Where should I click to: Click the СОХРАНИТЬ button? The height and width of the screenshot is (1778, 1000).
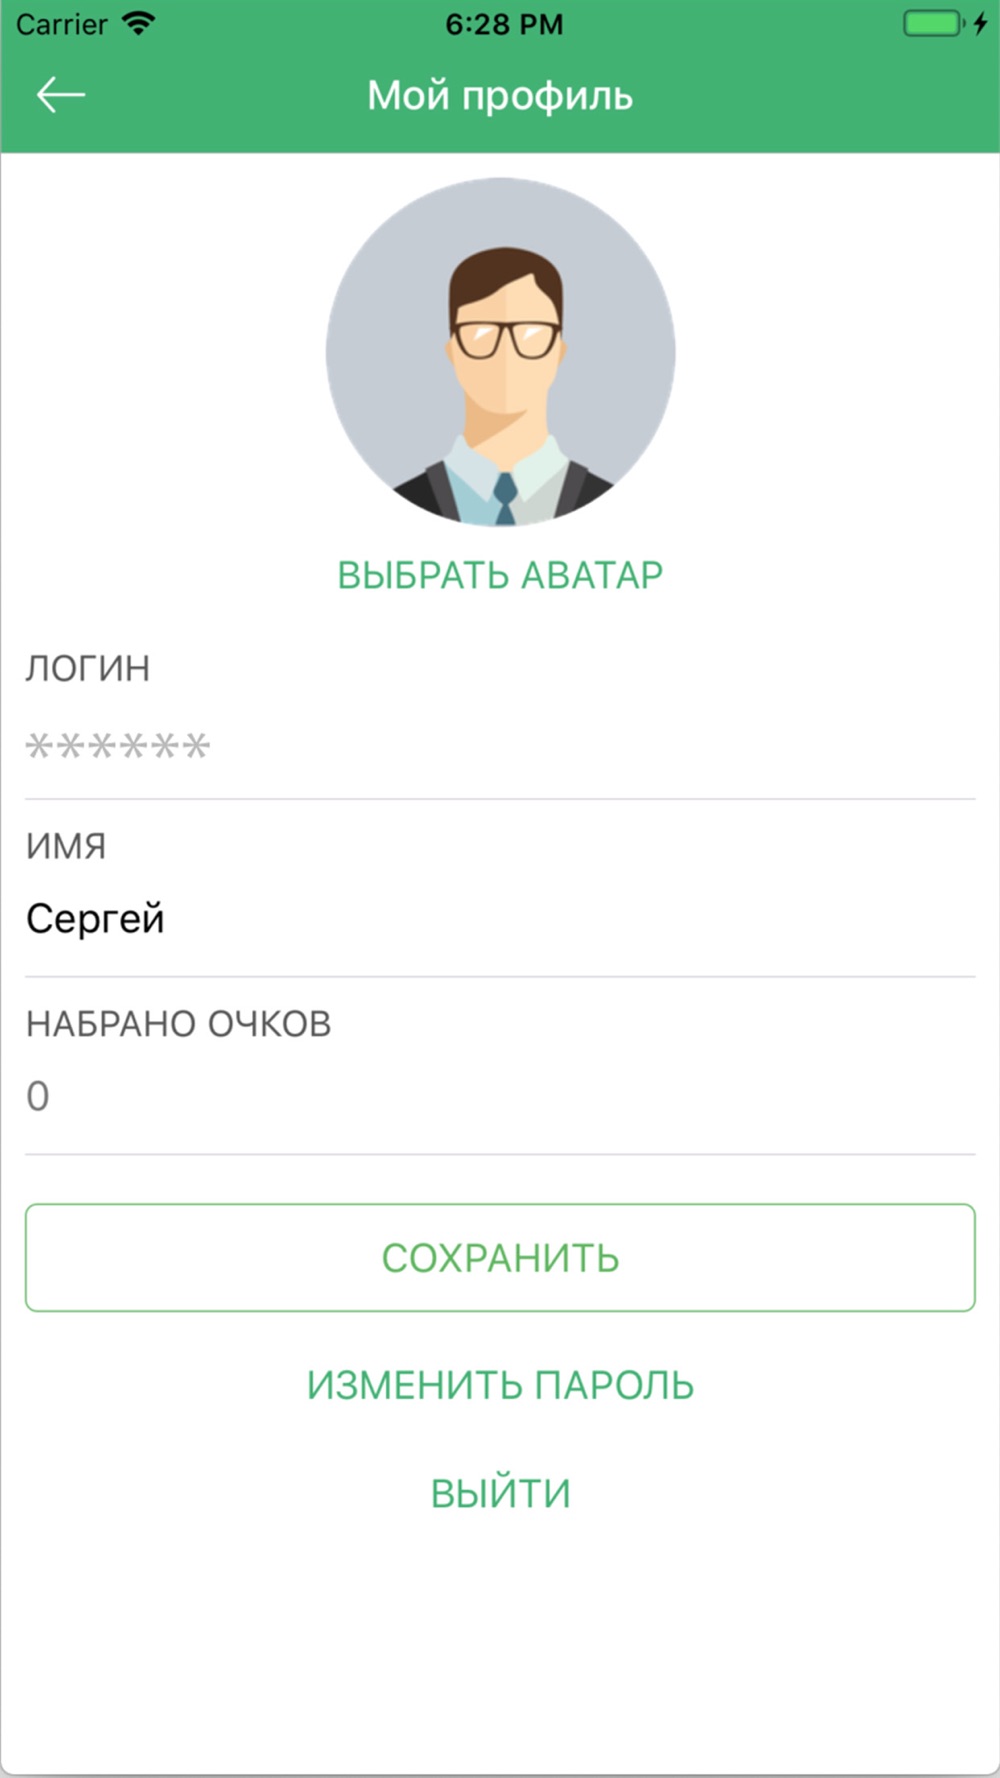pyautogui.click(x=500, y=1257)
